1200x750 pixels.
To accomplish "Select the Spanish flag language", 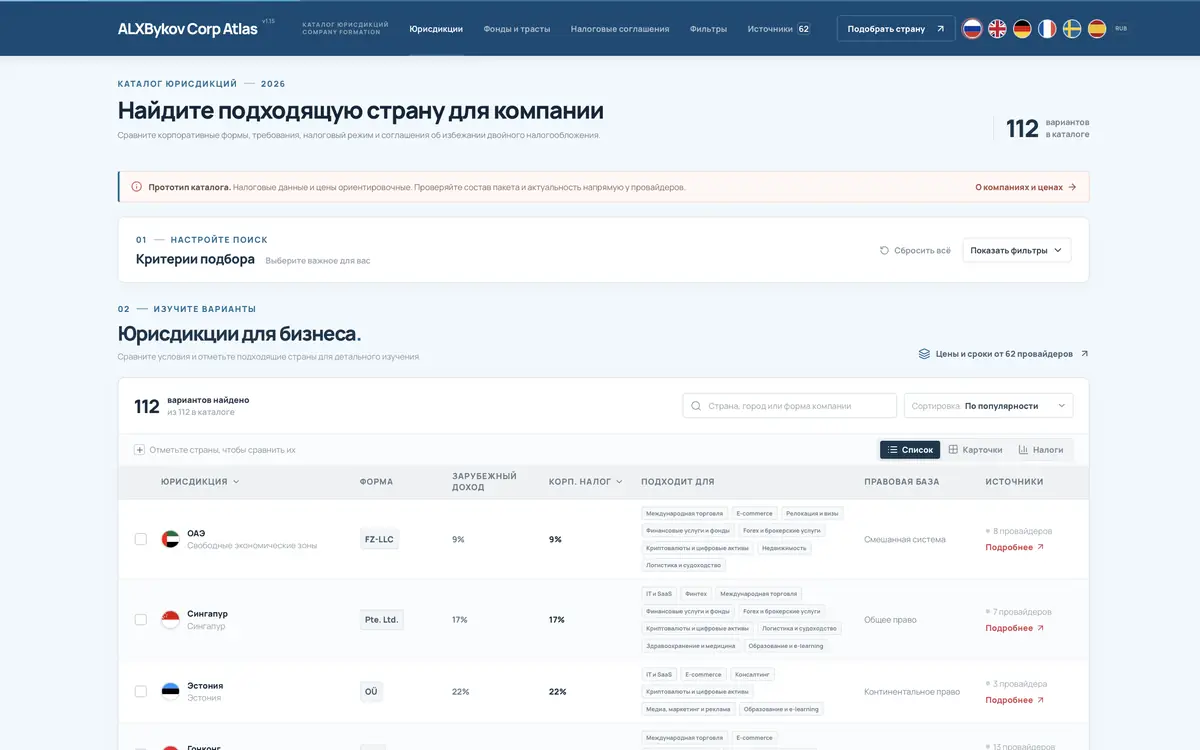I will point(1097,29).
